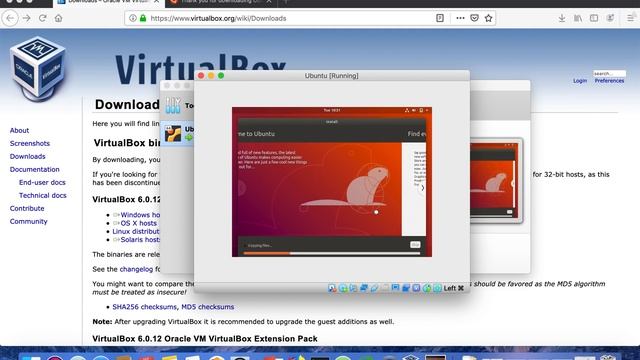Image resolution: width=640 pixels, height=360 pixels.
Task: Open the Contribute sidebar link
Action: coord(27,208)
